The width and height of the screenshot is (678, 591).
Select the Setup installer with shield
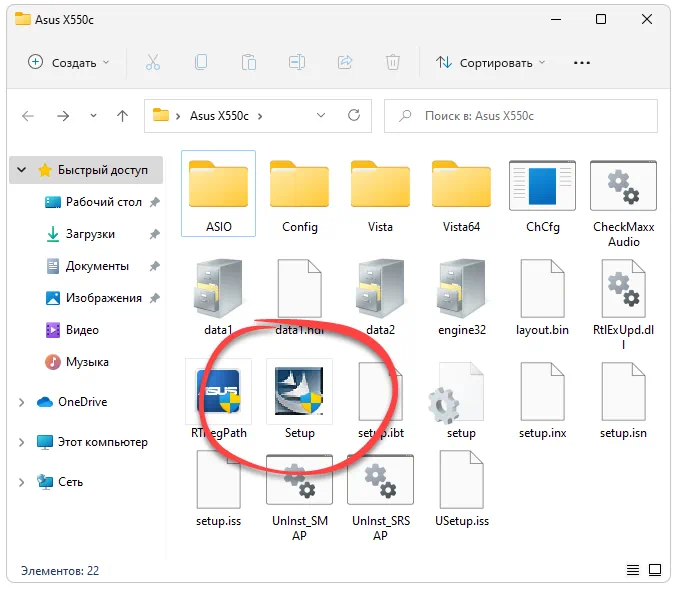pos(299,399)
